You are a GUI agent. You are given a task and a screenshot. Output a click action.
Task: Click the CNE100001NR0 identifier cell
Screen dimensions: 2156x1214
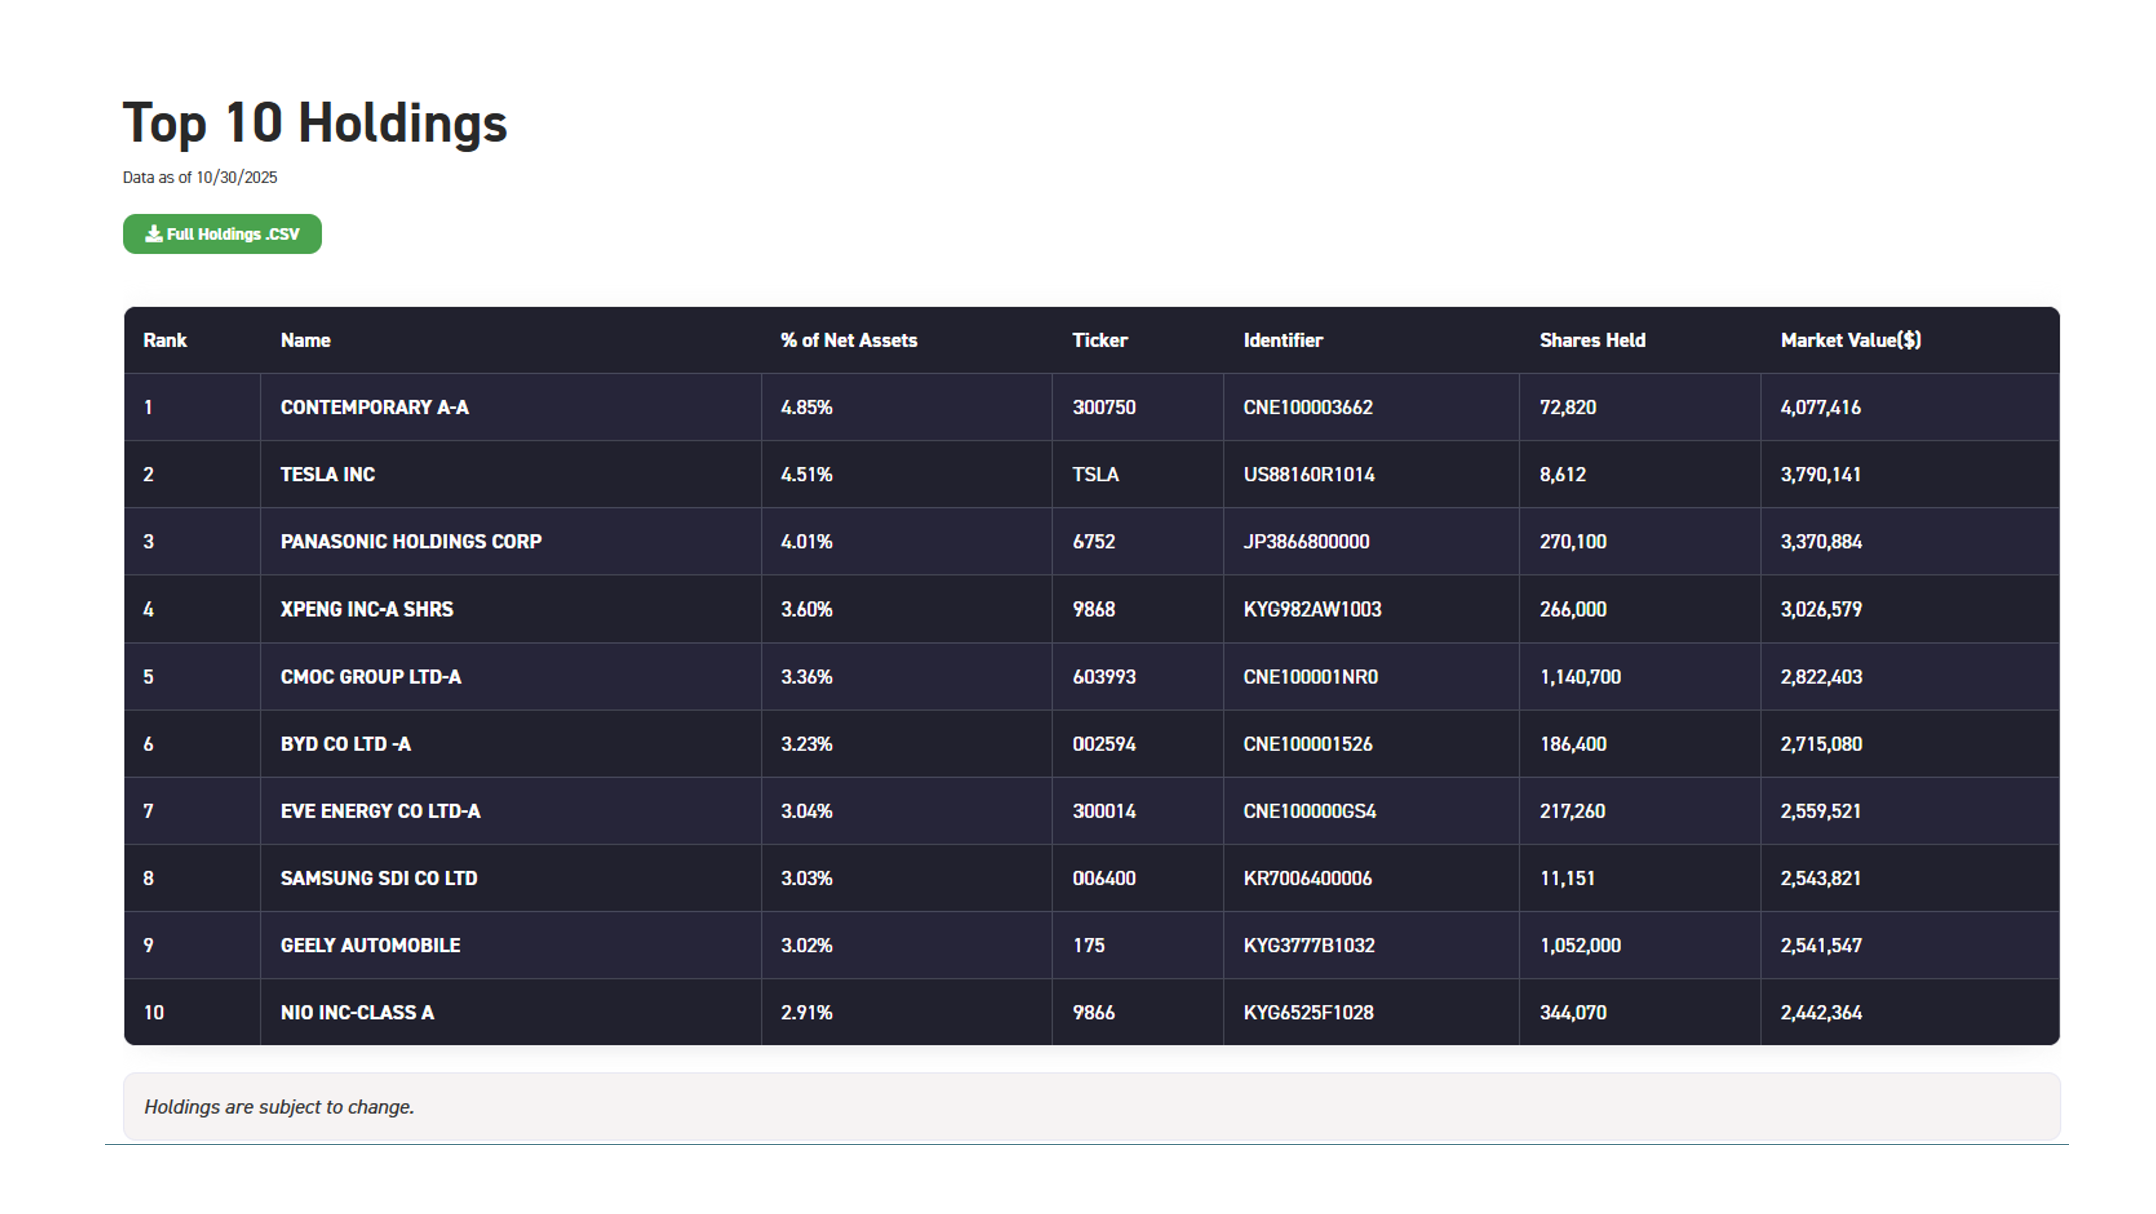[x=1310, y=677]
